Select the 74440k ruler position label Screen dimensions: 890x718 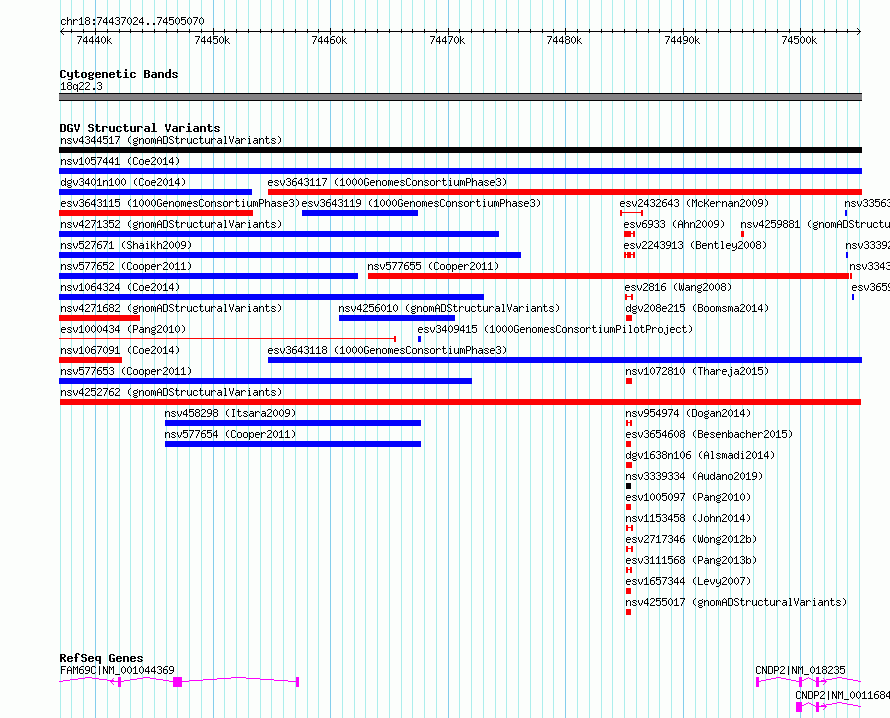pos(94,40)
